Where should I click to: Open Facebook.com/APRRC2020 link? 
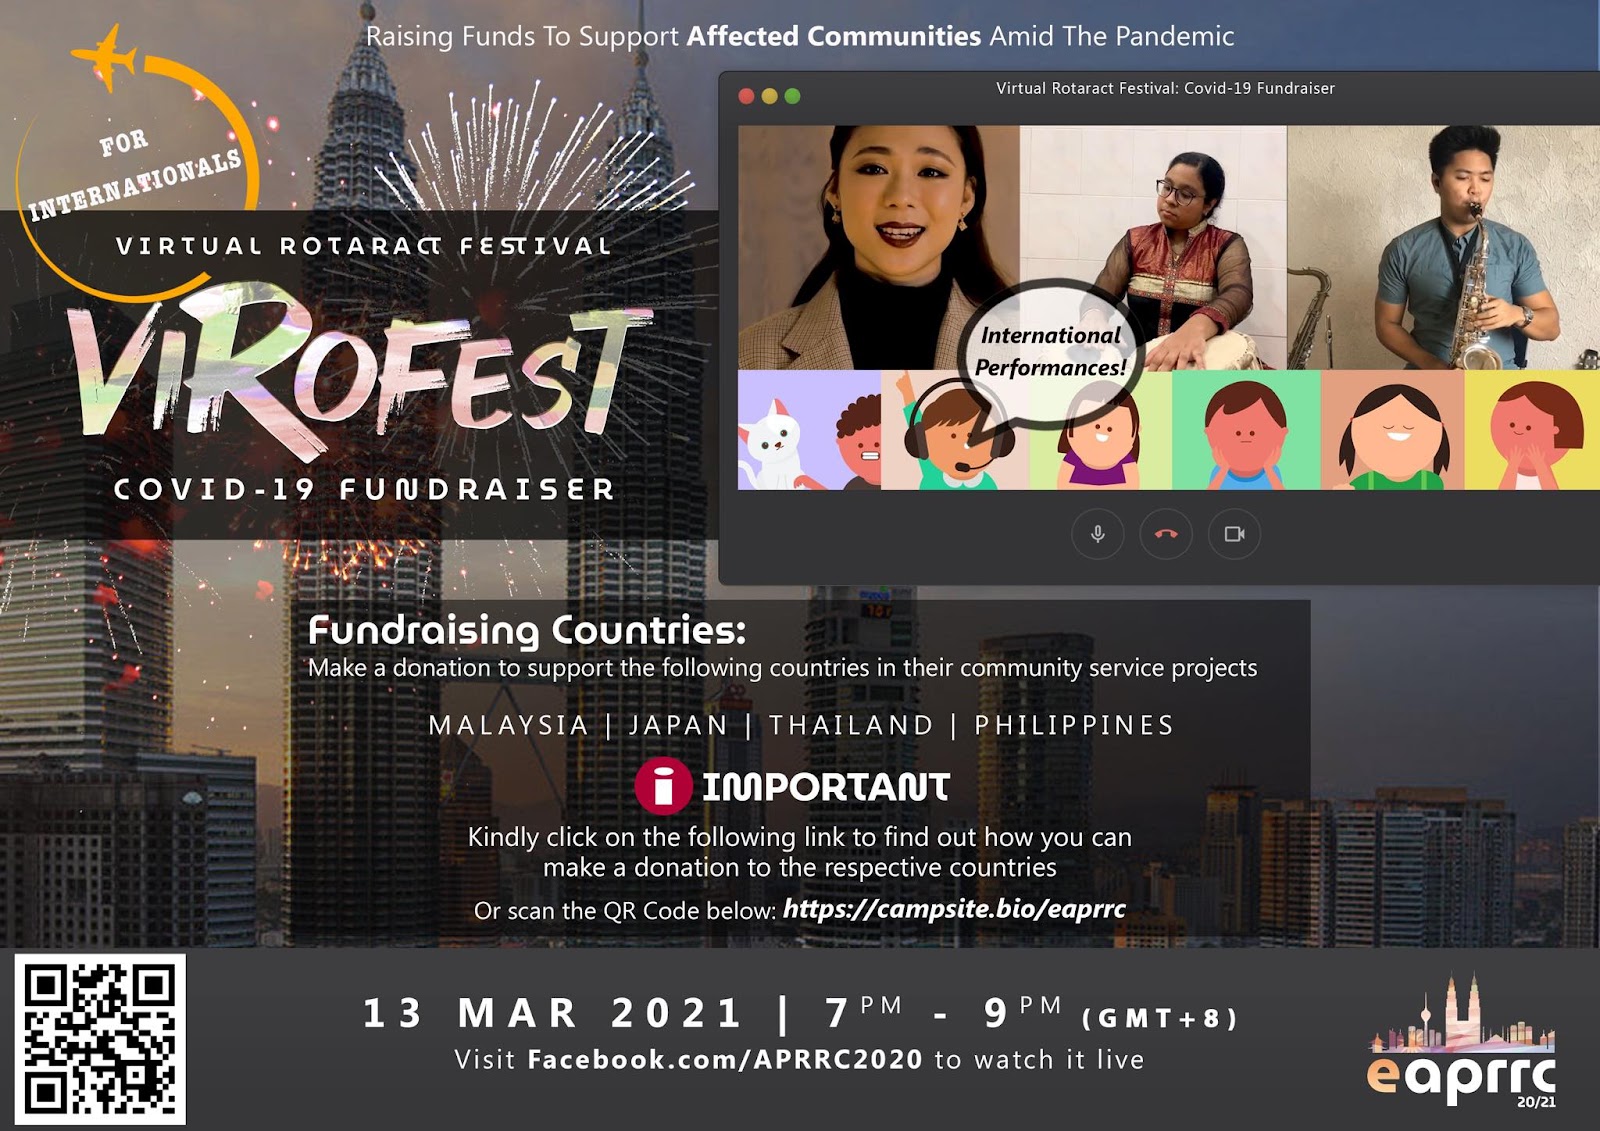tap(725, 1059)
